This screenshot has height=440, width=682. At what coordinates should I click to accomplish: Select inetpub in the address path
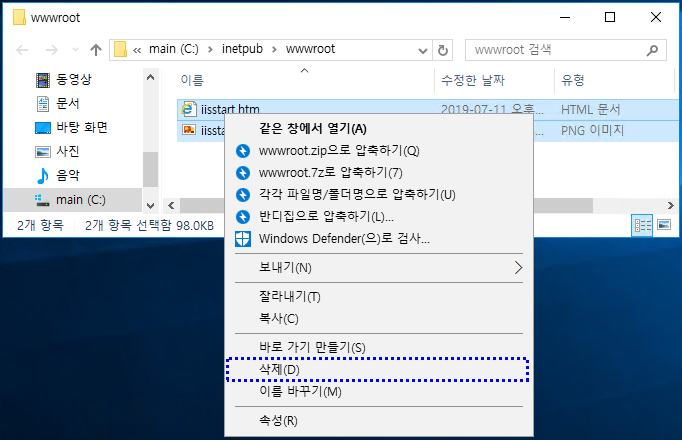point(242,49)
